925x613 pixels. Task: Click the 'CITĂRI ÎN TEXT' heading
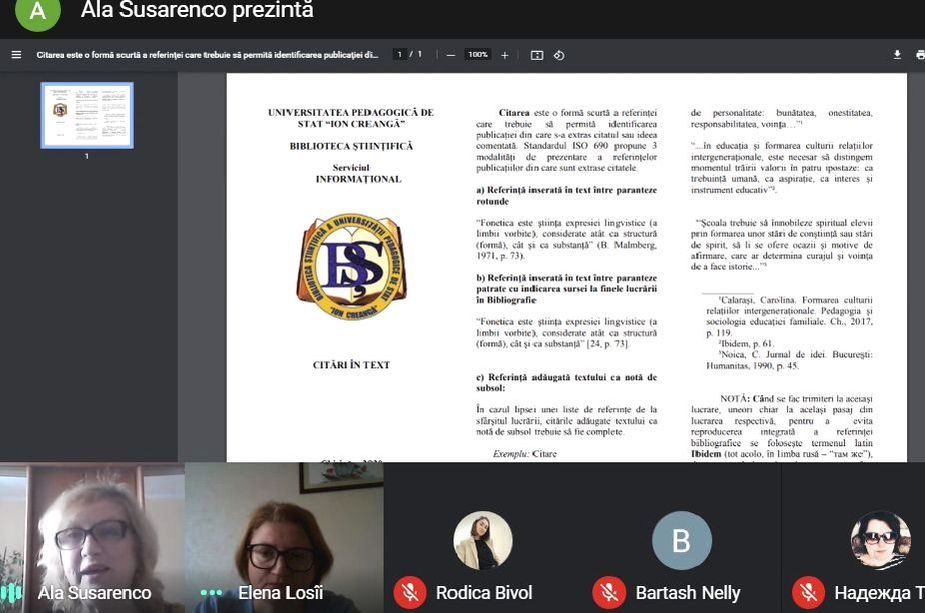352,365
